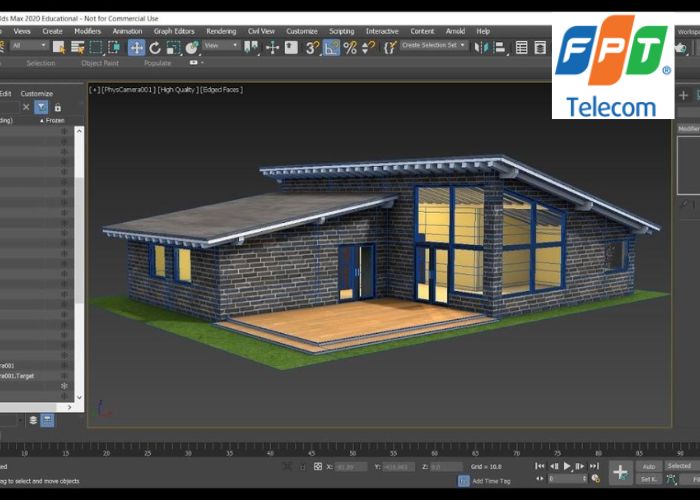Click the Mirror tool icon
The height and width of the screenshot is (500, 700).
coord(484,47)
